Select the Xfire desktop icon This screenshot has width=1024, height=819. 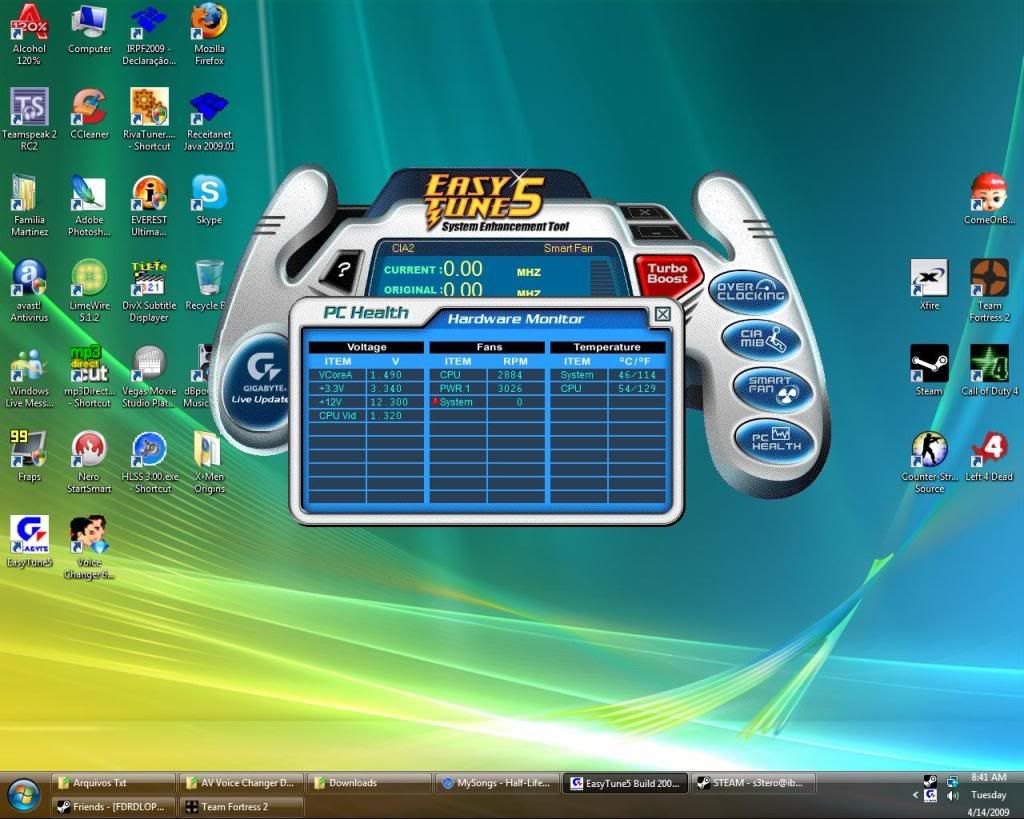pos(929,285)
